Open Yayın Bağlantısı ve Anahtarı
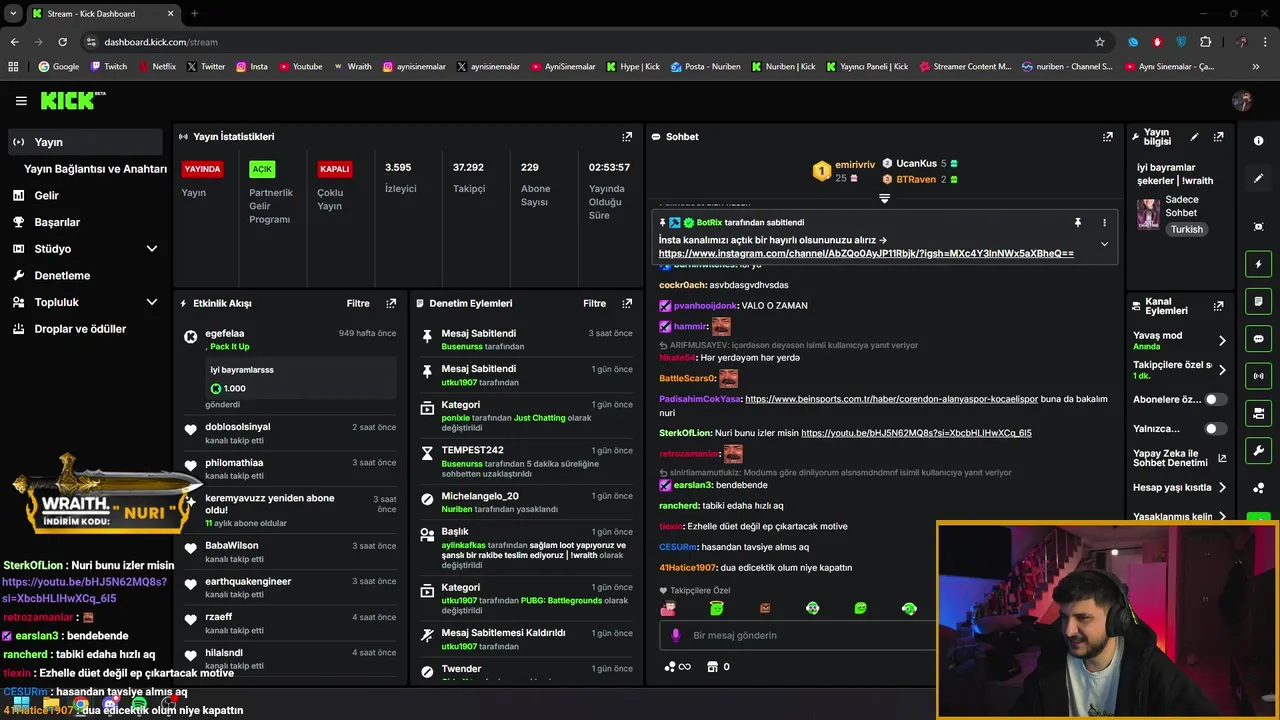This screenshot has width=1280, height=720. pos(95,169)
